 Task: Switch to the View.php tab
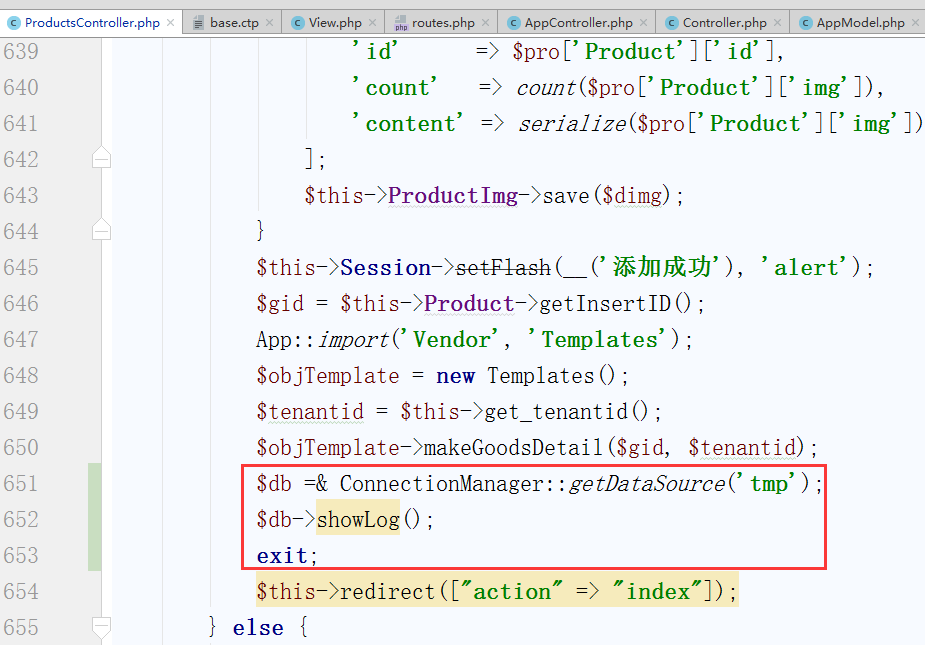point(335,22)
